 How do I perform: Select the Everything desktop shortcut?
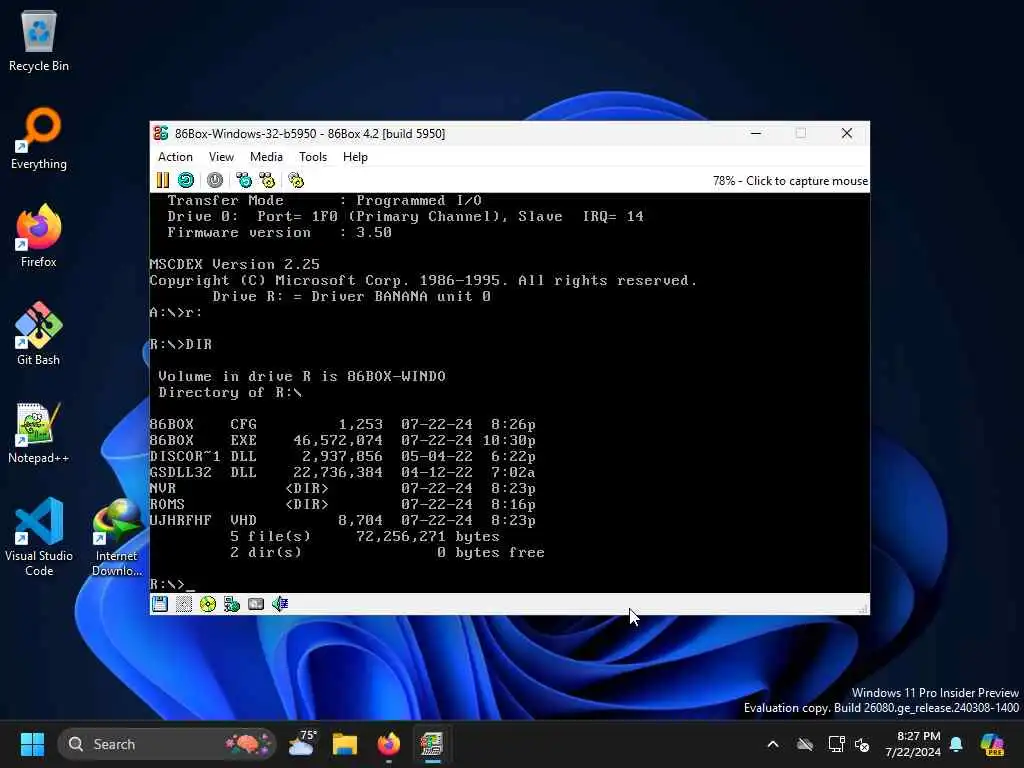[39, 138]
